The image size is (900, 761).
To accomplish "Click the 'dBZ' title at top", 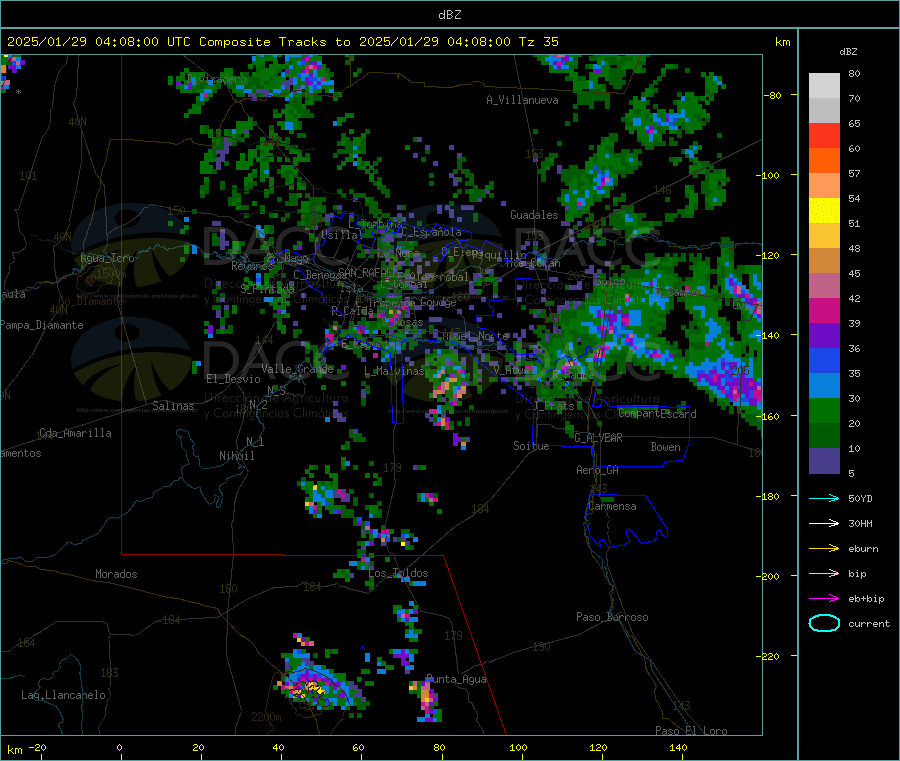I will [x=449, y=15].
